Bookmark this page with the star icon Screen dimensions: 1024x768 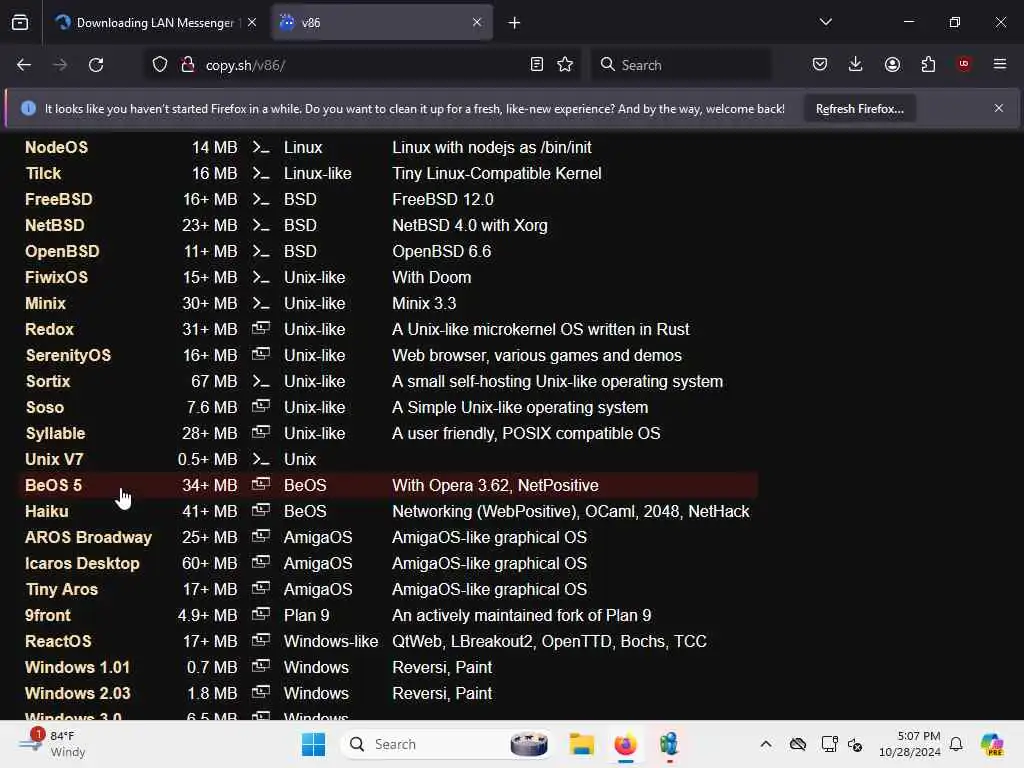566,65
